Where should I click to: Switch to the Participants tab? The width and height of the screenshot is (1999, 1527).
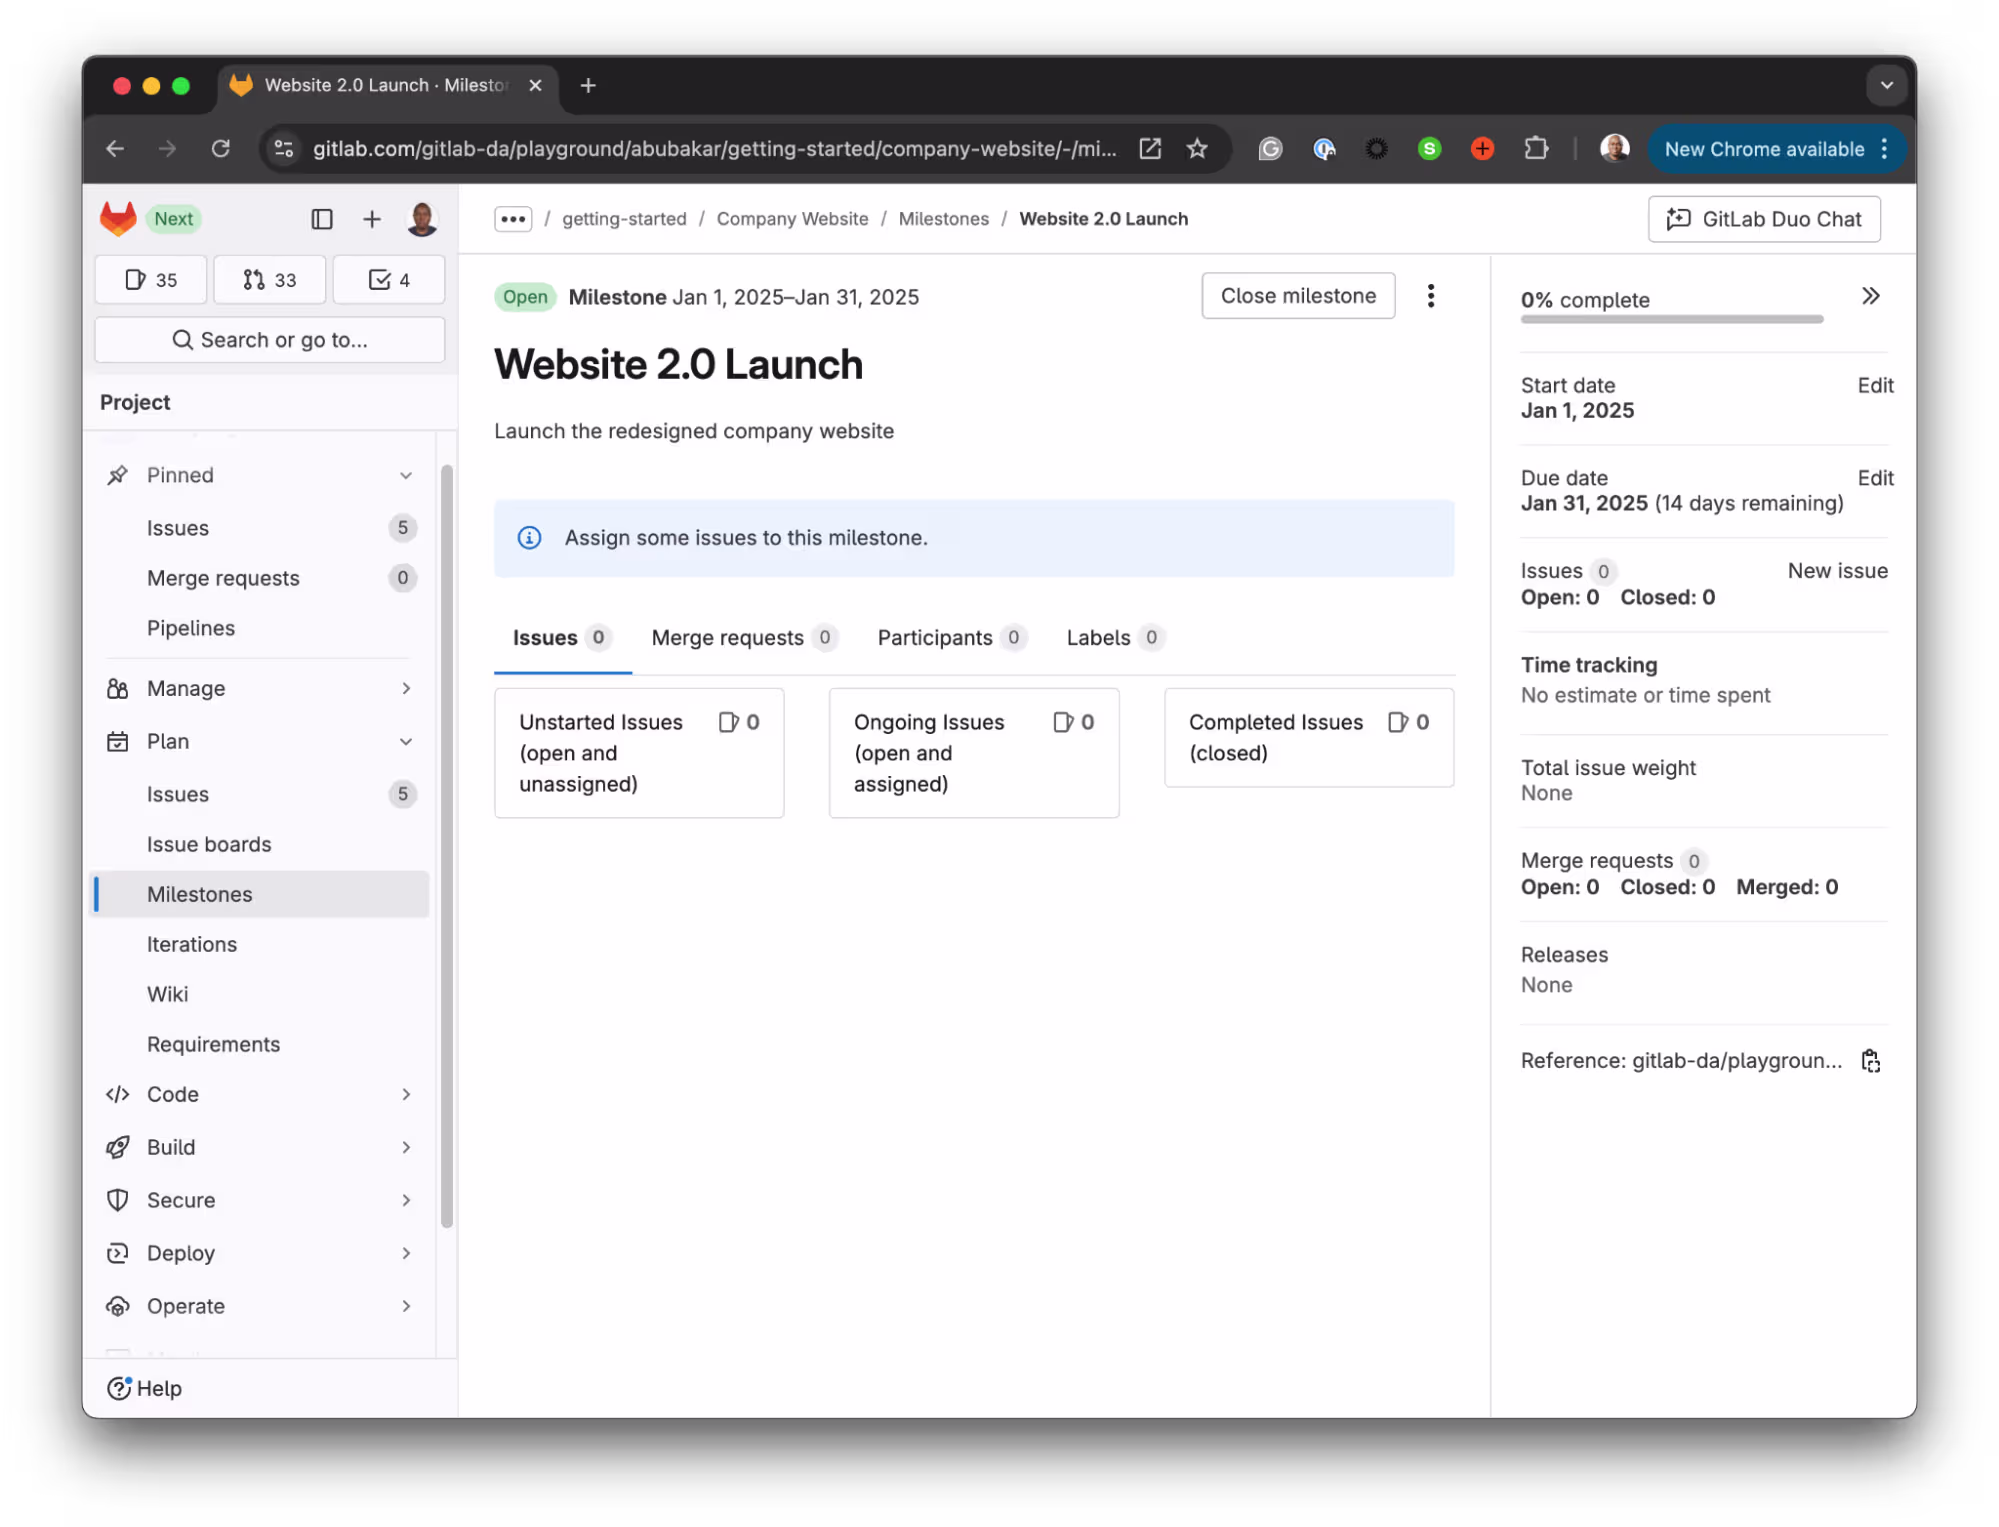point(935,637)
